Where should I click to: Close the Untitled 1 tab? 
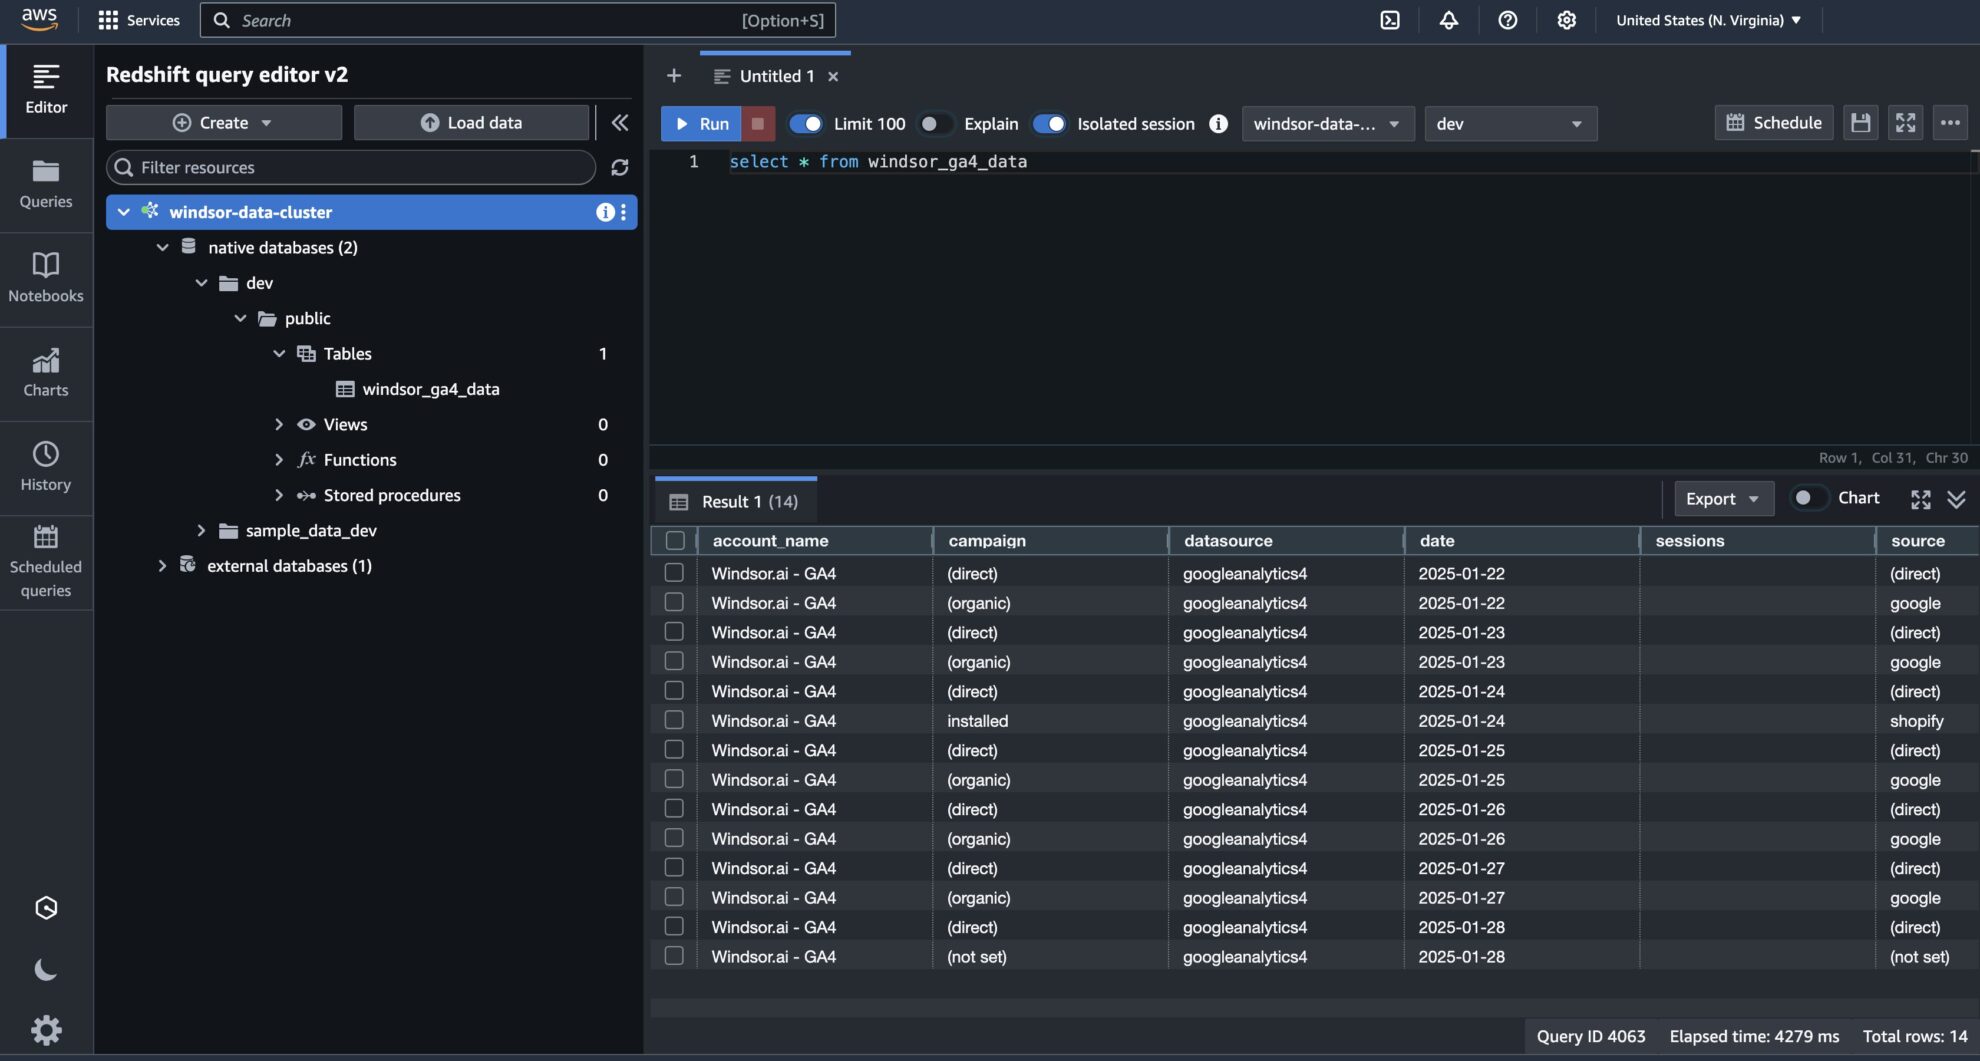click(x=833, y=76)
